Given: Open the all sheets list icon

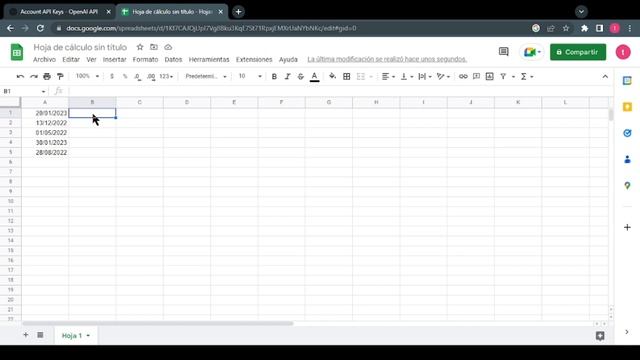Looking at the screenshot, I should [x=40, y=335].
